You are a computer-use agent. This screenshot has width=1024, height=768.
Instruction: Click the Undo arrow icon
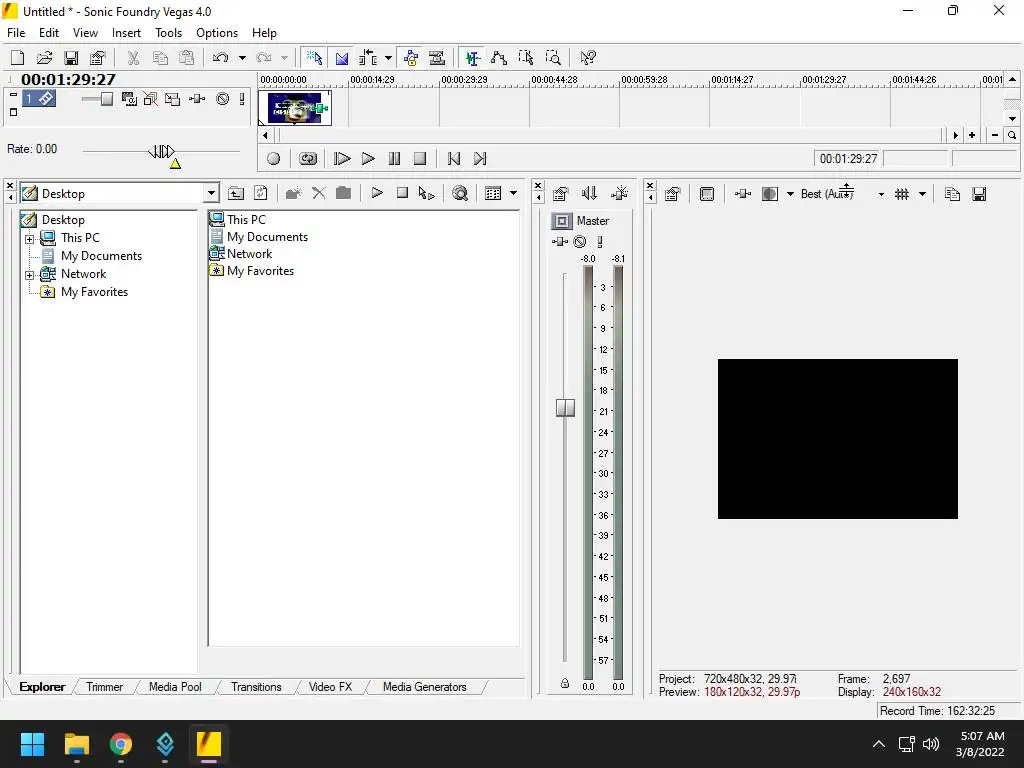point(220,58)
